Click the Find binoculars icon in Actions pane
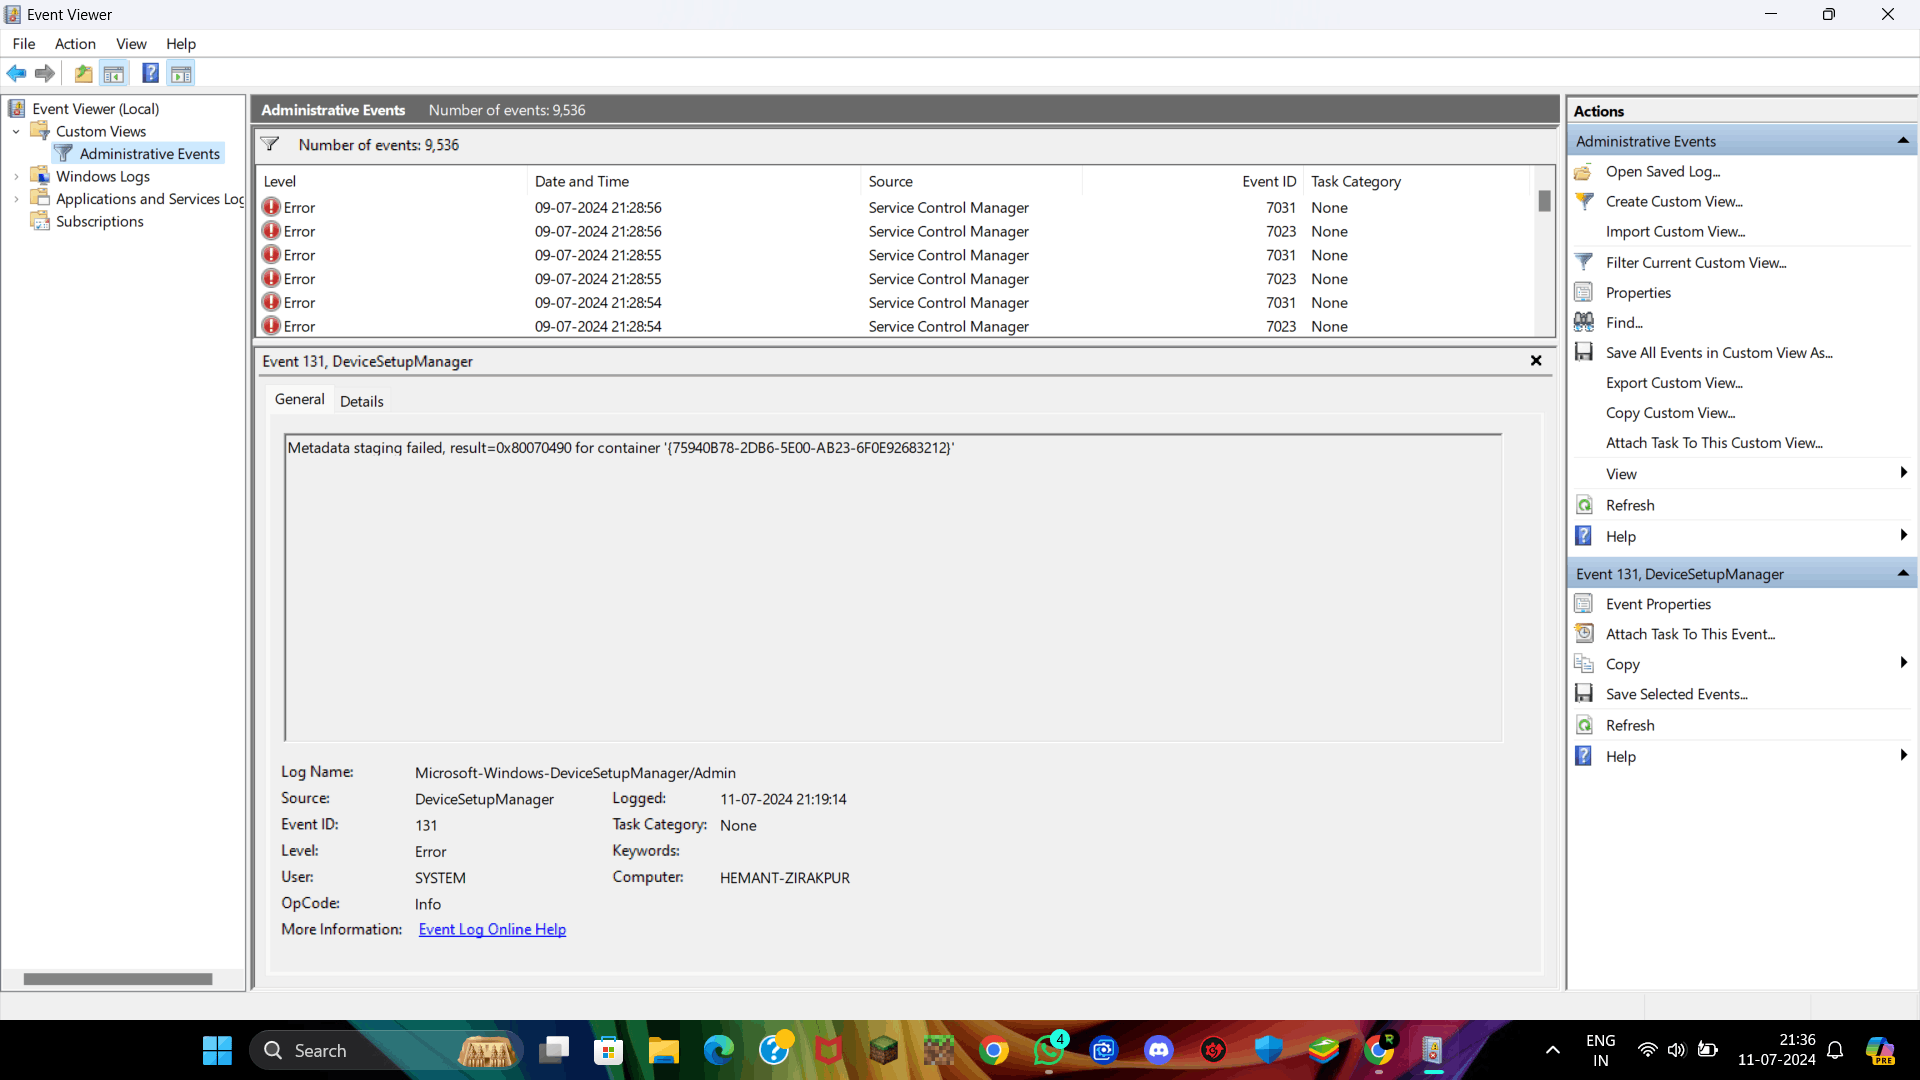Image resolution: width=1920 pixels, height=1080 pixels. pyautogui.click(x=1585, y=321)
